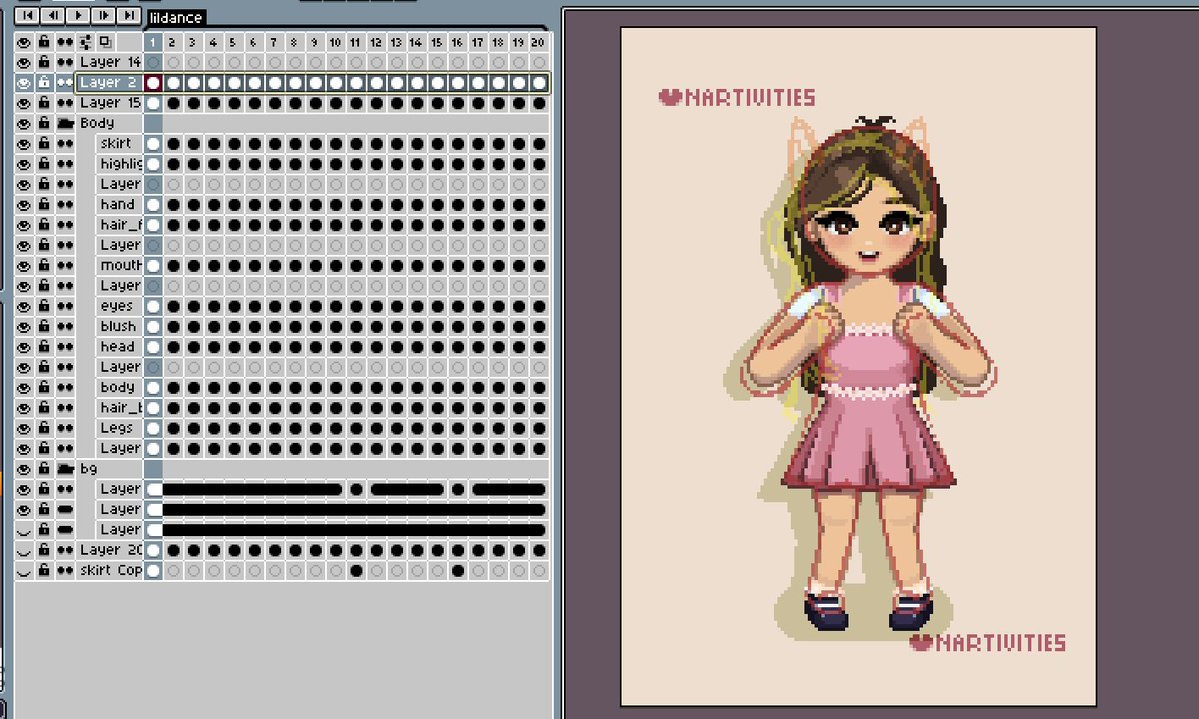The image size is (1199, 719).
Task: Jump to the last frame
Action: [129, 15]
